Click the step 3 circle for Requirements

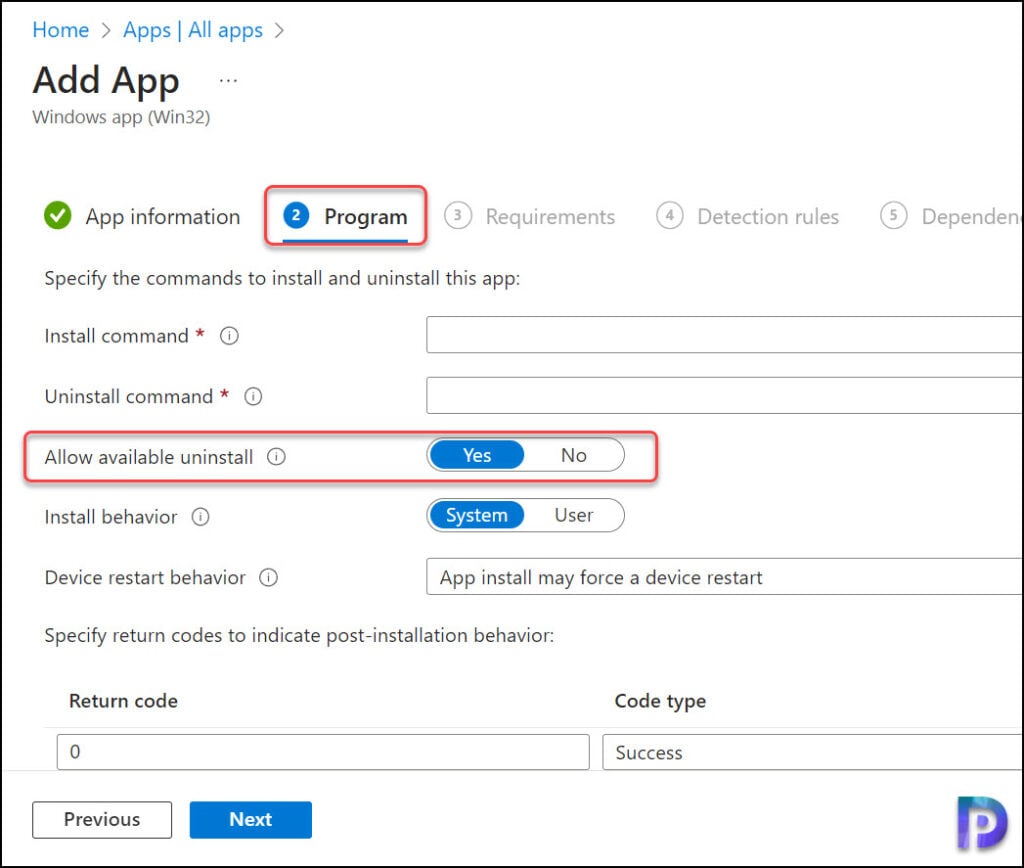[458, 216]
